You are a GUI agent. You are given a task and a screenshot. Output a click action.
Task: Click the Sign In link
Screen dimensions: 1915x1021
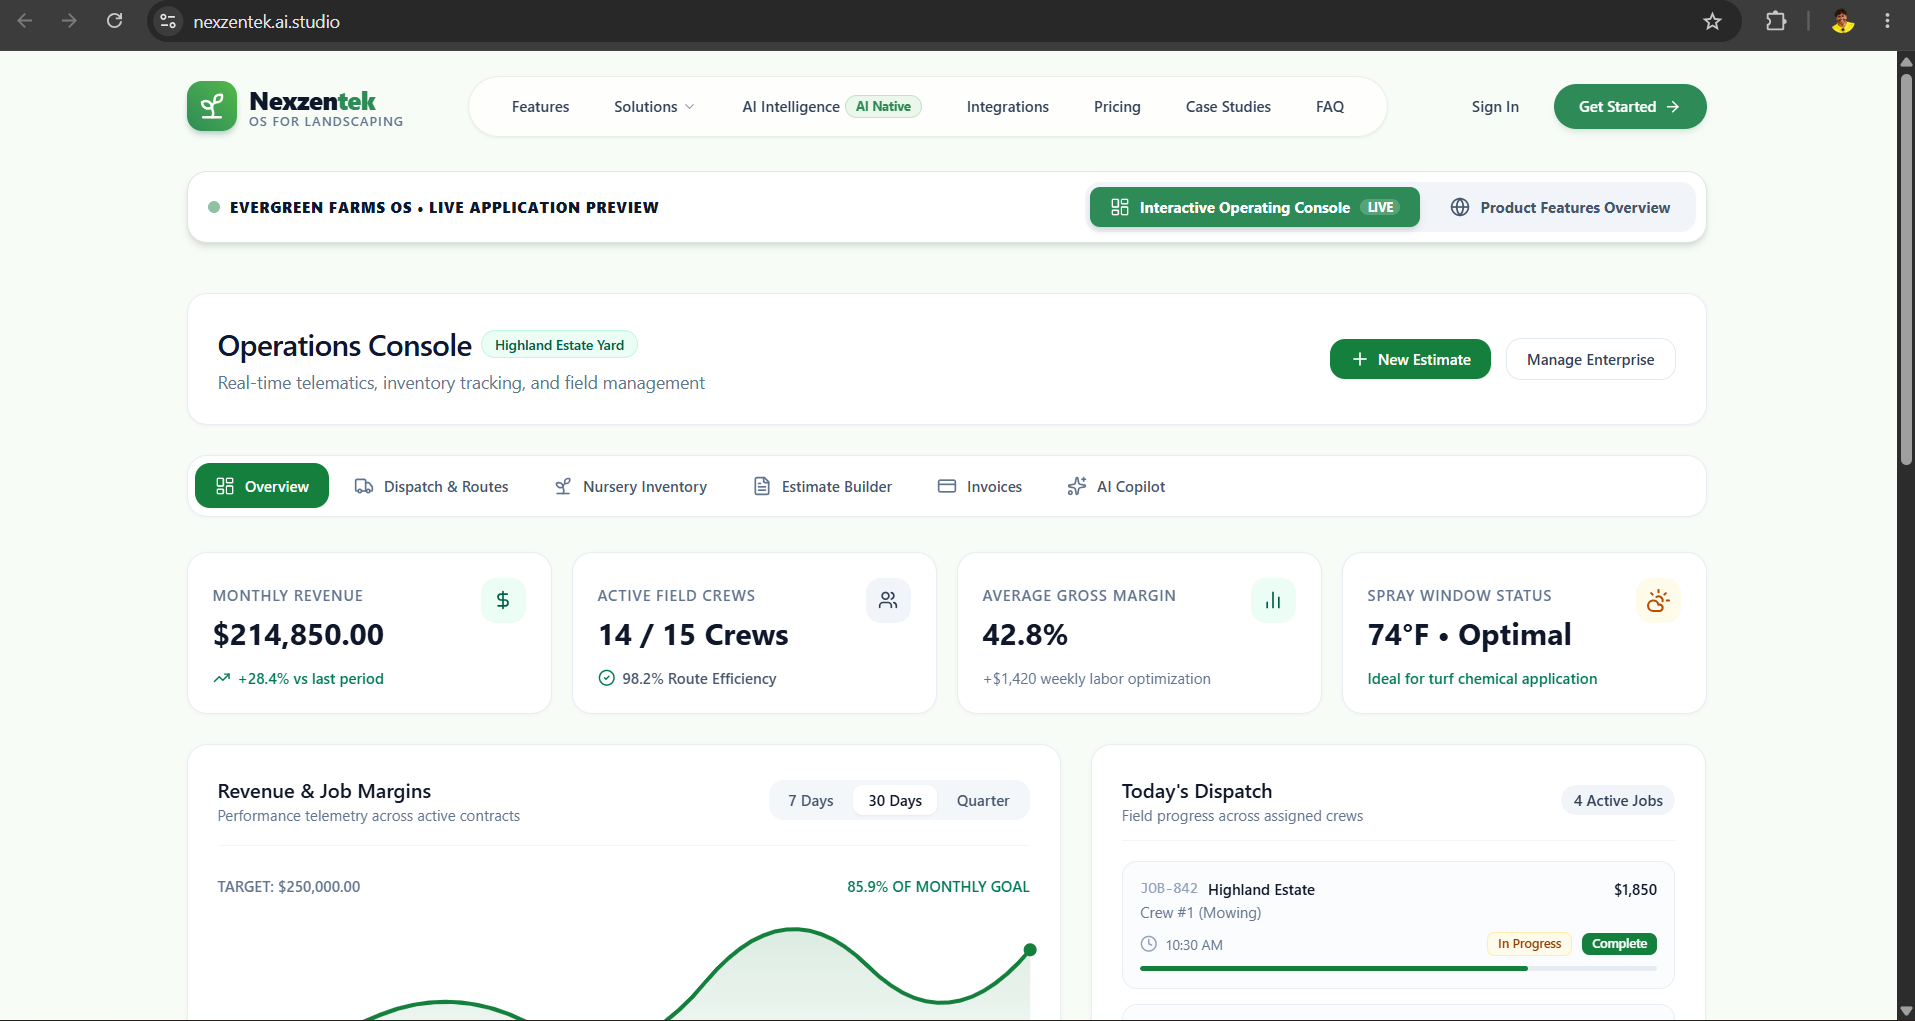[1495, 107]
